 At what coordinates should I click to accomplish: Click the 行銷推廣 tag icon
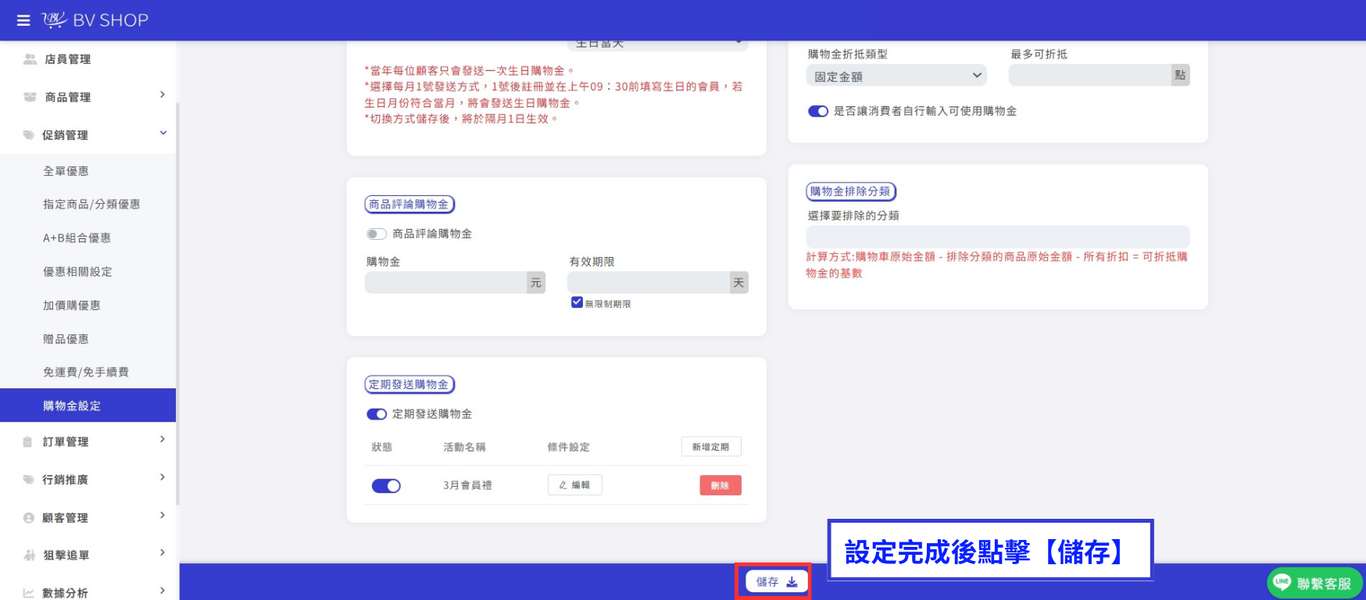[x=28, y=480]
